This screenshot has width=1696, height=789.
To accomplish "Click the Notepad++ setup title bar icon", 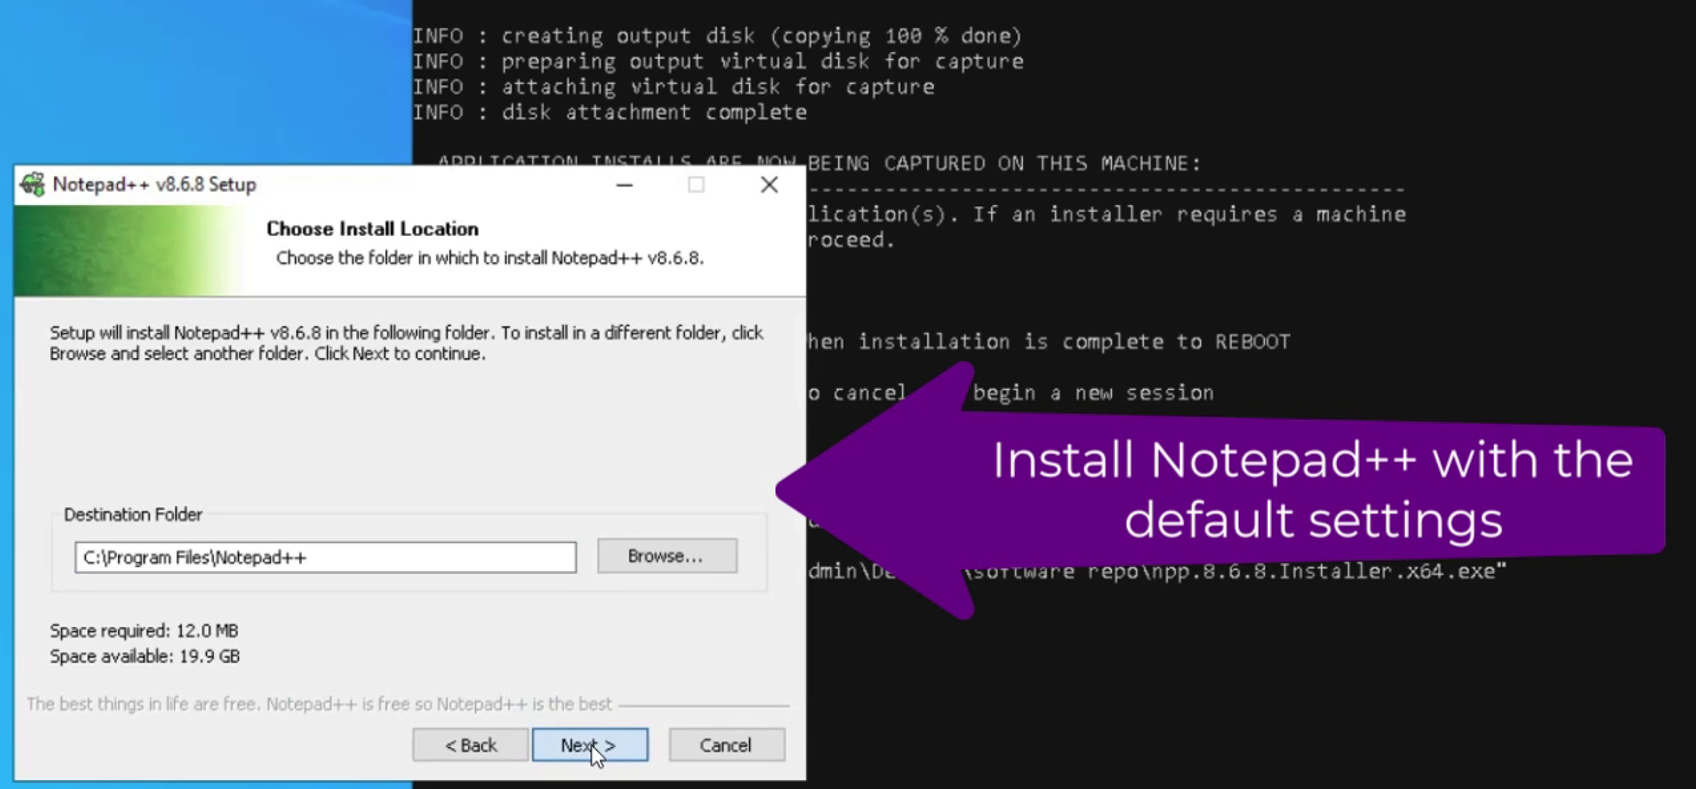I will click(x=32, y=184).
